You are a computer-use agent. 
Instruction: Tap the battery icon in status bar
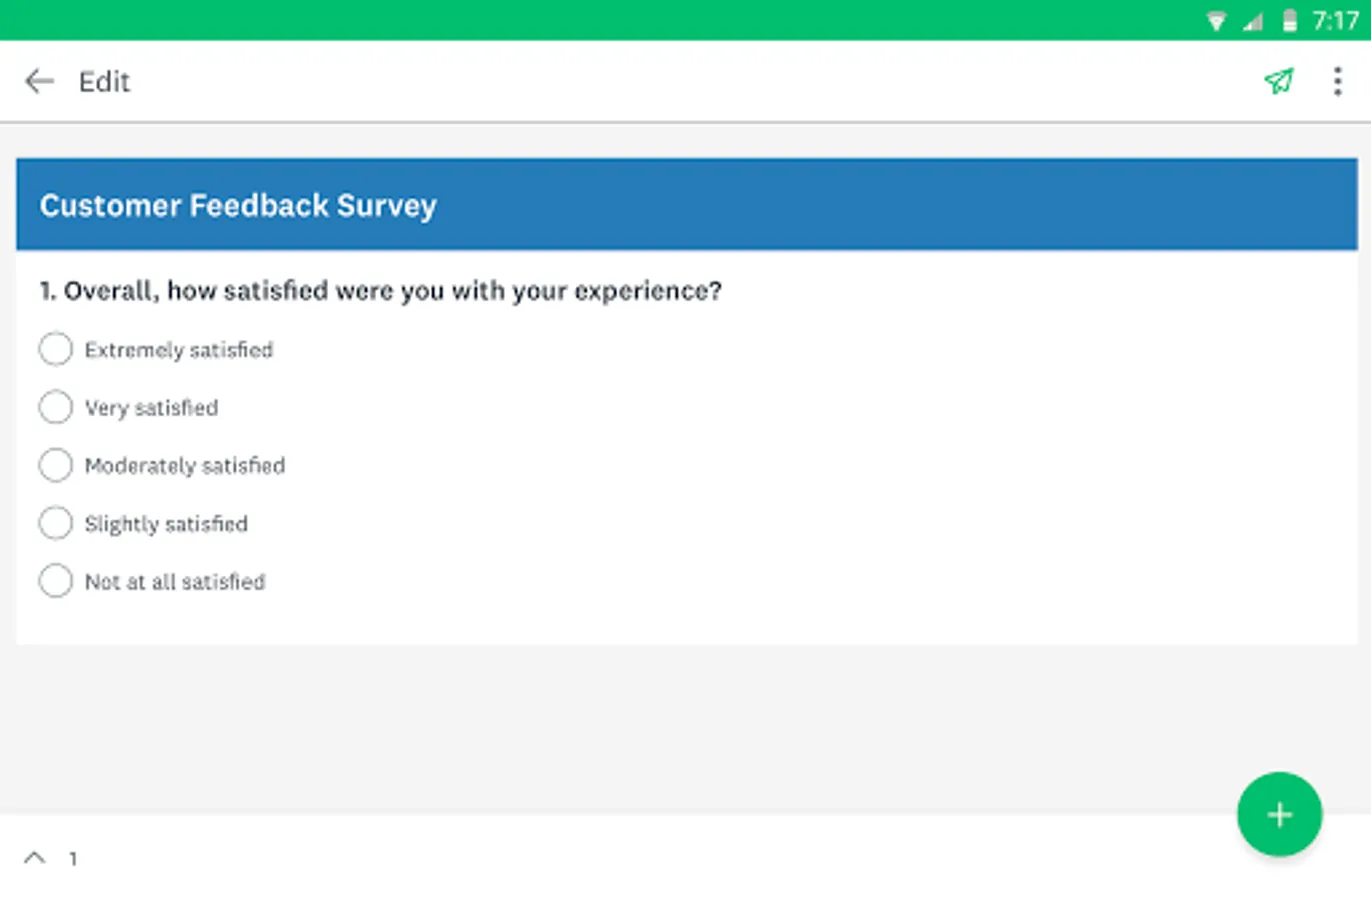pyautogui.click(x=1290, y=21)
